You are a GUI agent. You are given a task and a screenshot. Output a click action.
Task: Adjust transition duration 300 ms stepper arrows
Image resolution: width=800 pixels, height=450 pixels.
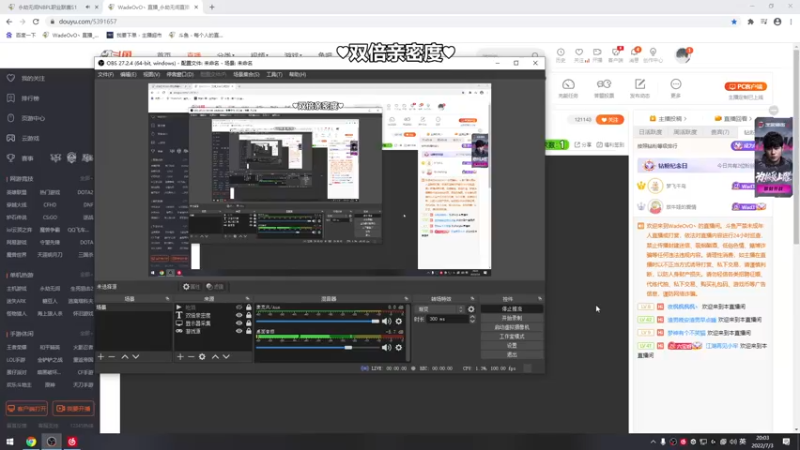point(472,319)
